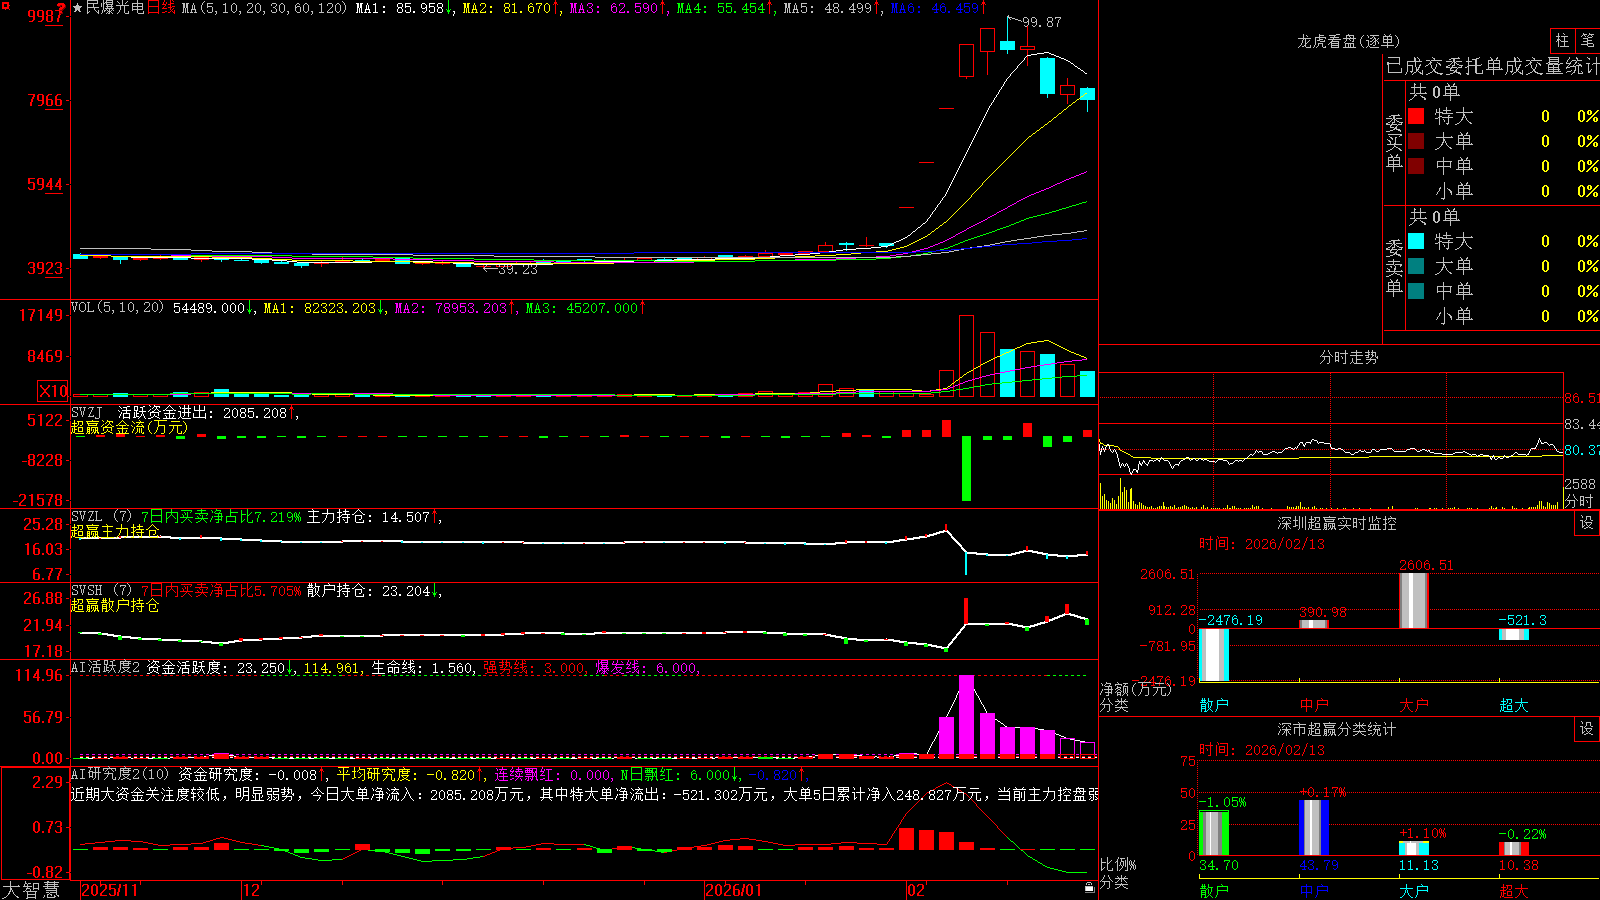Image resolution: width=1600 pixels, height=900 pixels.
Task: Click the 委卖单 vertical label
Action: [1394, 267]
